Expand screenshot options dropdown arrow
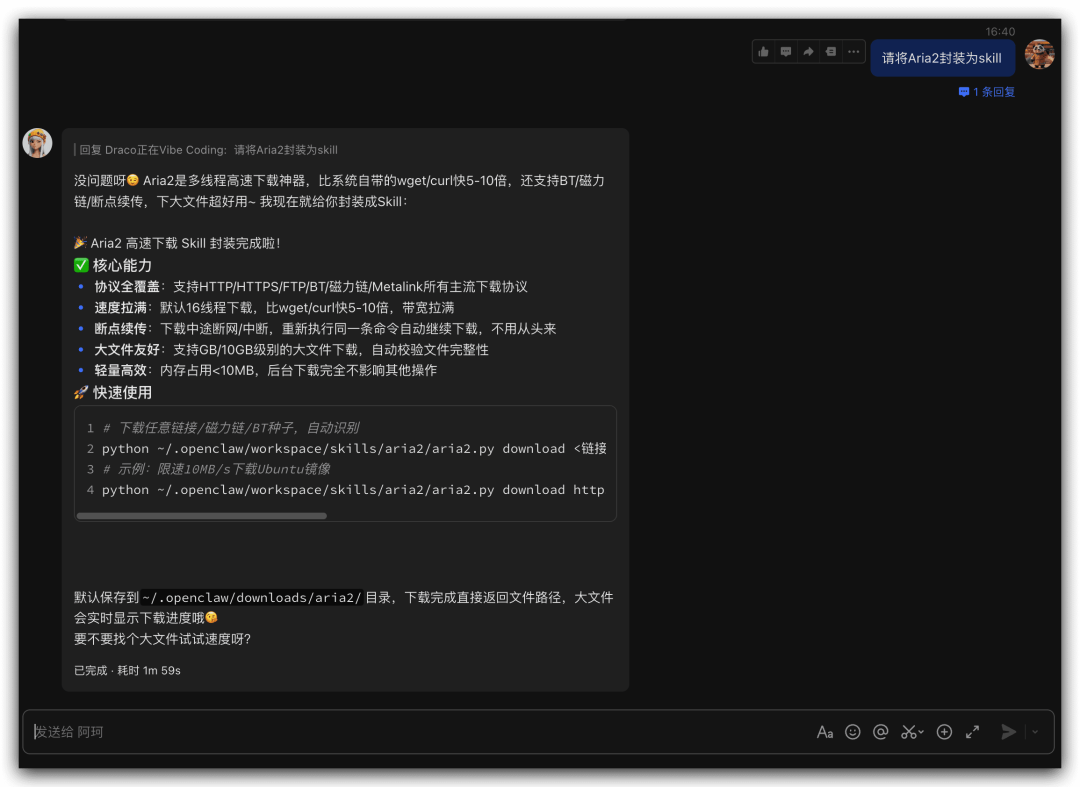The width and height of the screenshot is (1080, 787). (921, 732)
